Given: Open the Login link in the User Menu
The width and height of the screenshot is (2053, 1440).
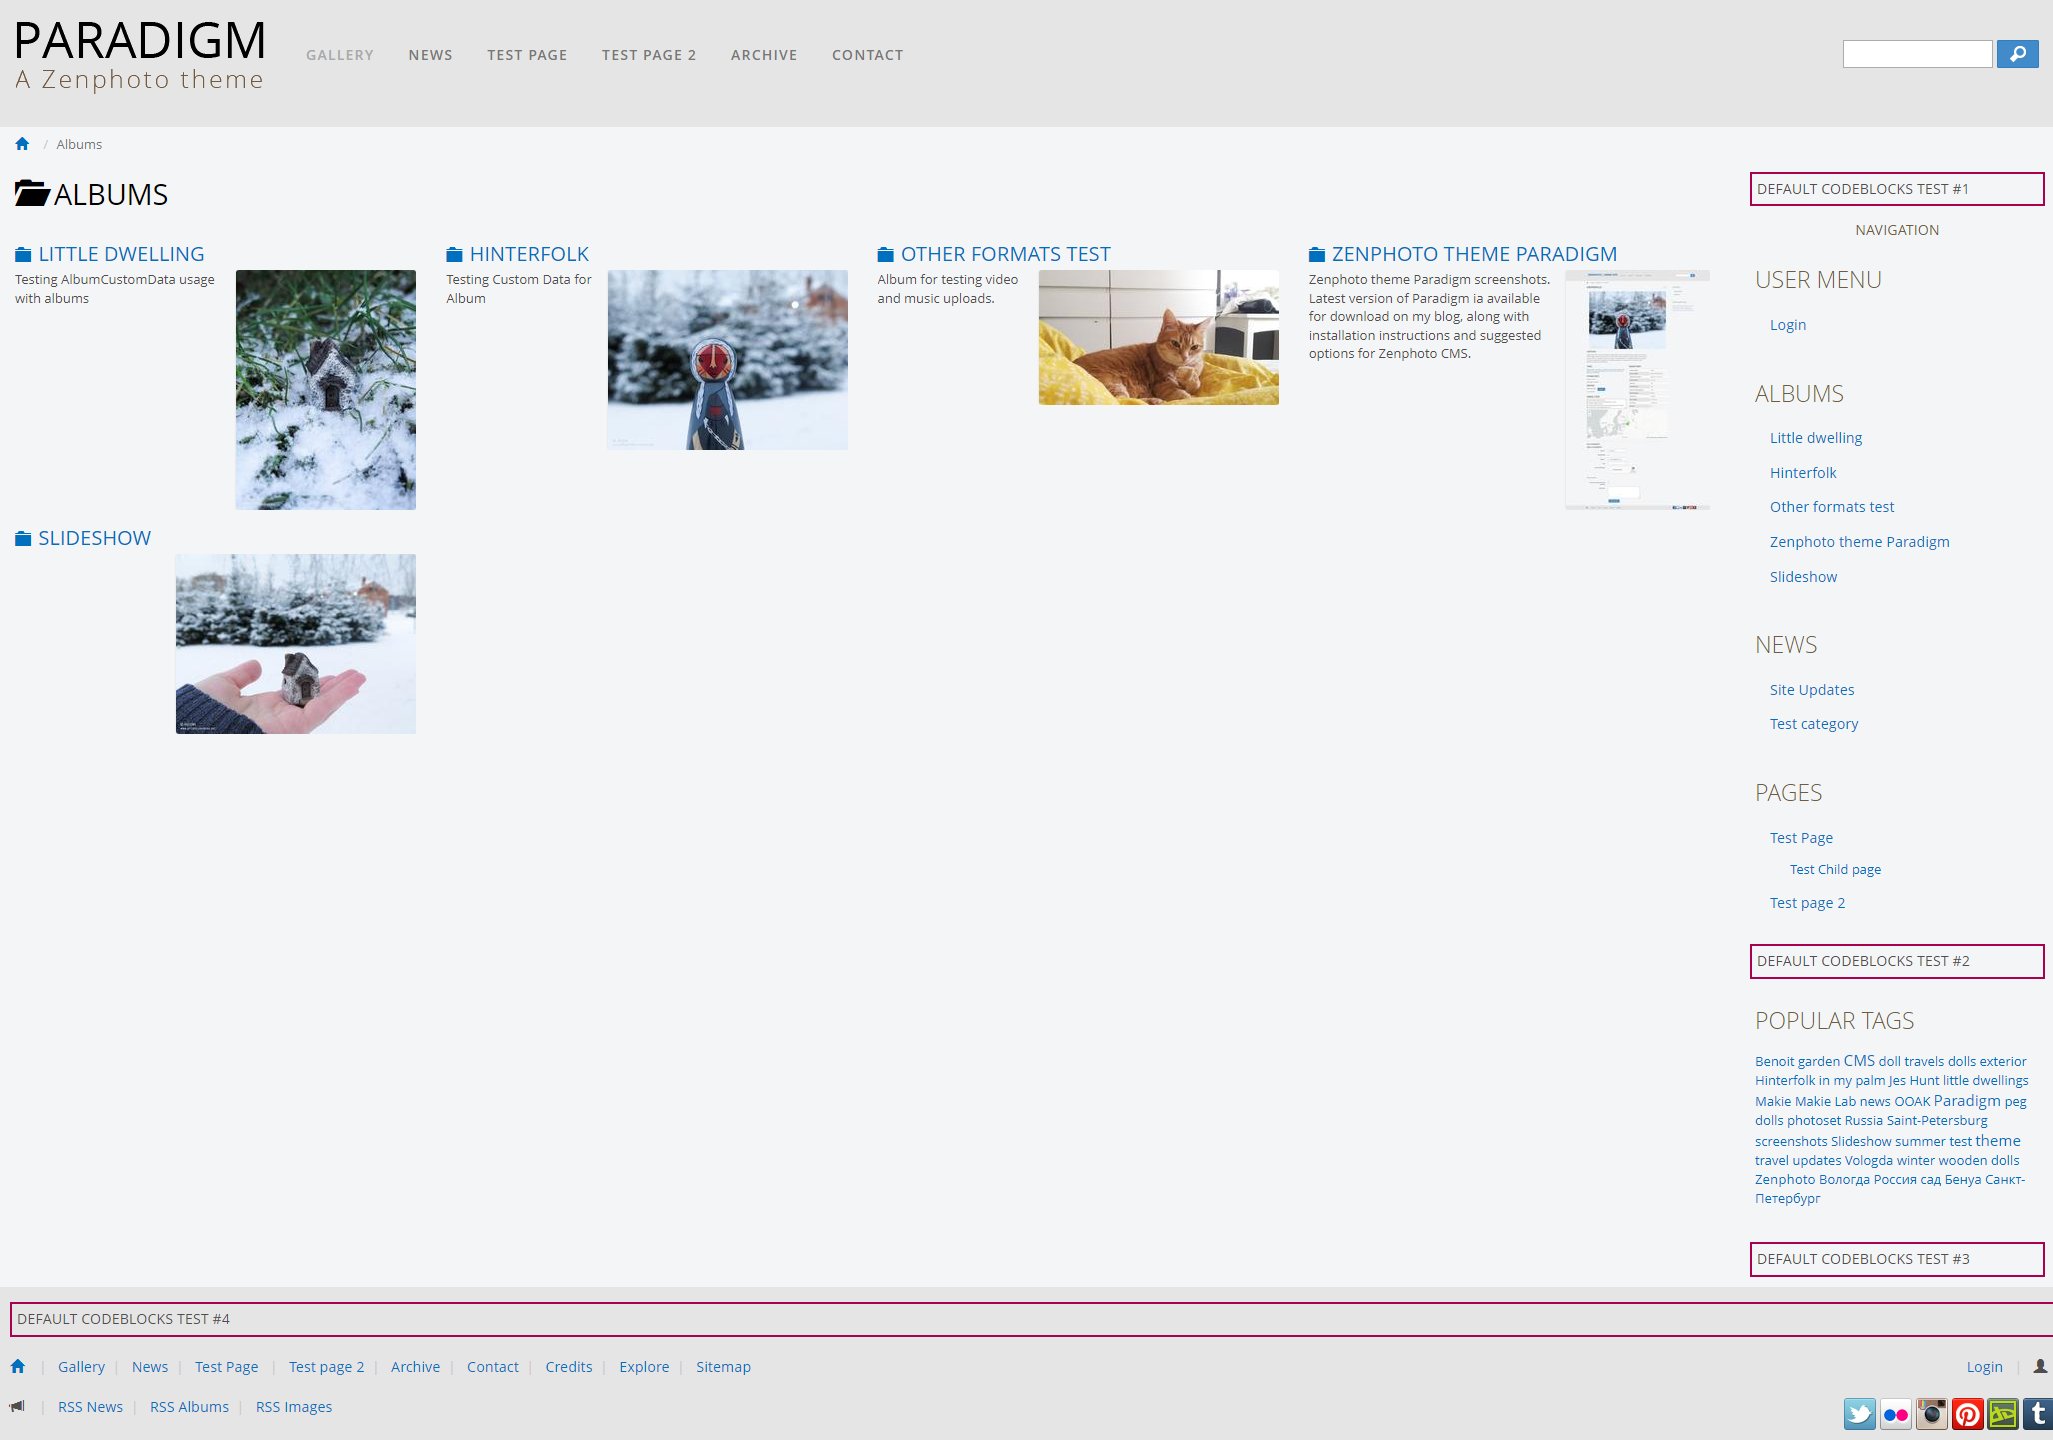Looking at the screenshot, I should (1787, 324).
